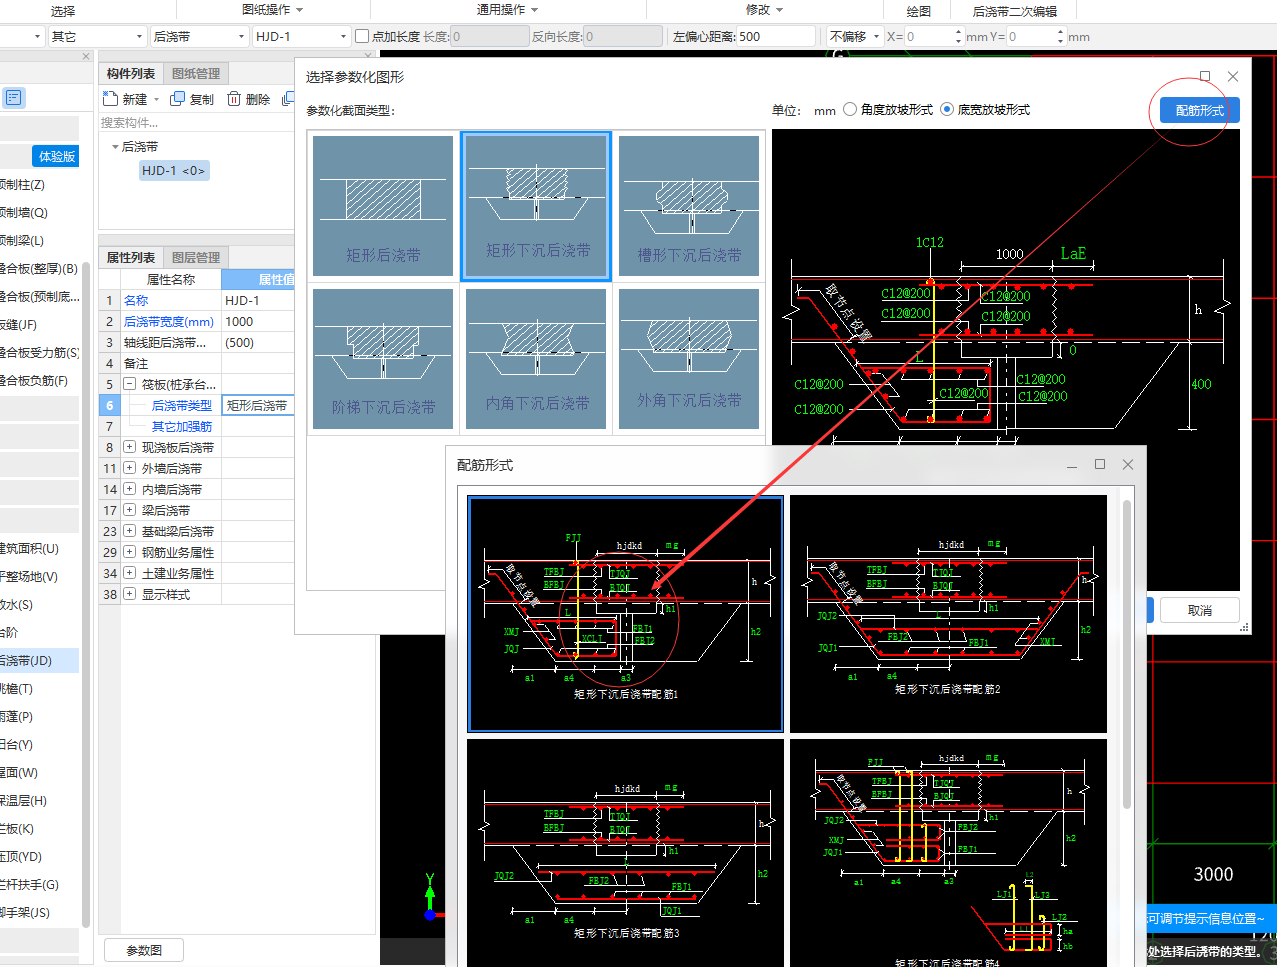Image resolution: width=1277 pixels, height=967 pixels.
Task: Choose the bottom-right 配筋4 reinforcement diagram
Action: pos(948,853)
